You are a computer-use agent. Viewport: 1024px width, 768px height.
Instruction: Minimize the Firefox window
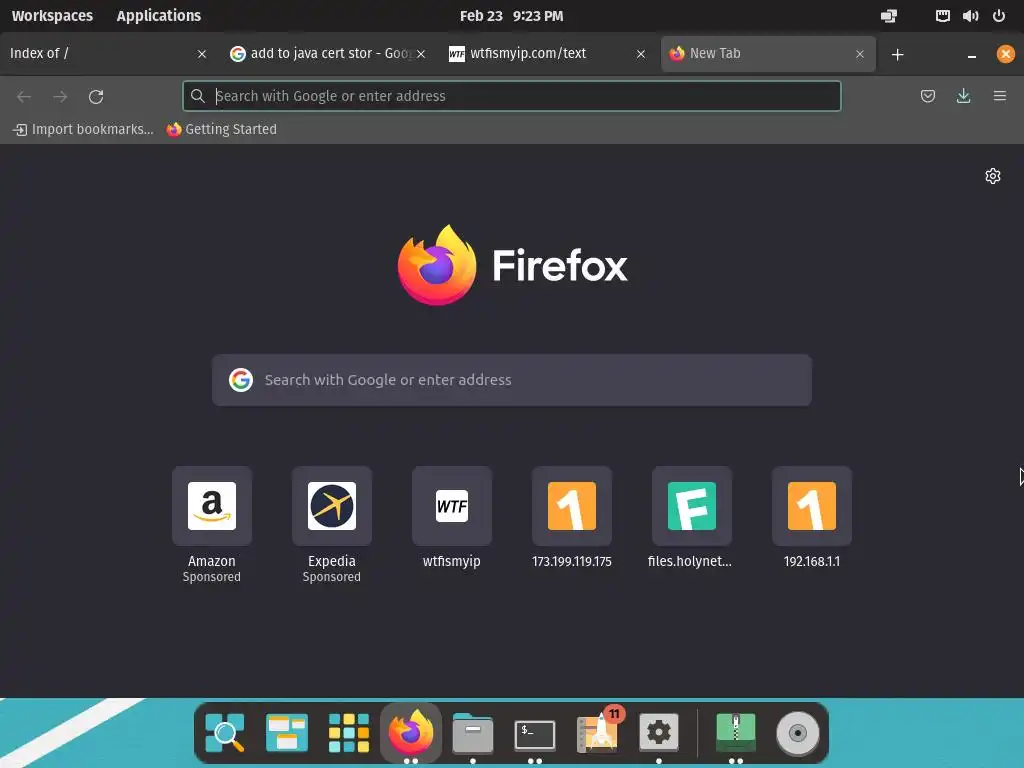coord(972,56)
